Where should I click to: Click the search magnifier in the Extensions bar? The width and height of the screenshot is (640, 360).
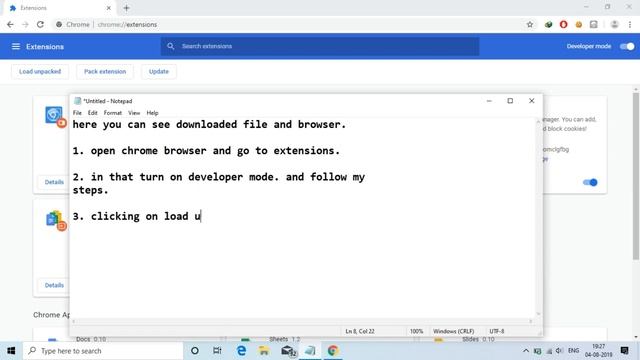coord(171,47)
